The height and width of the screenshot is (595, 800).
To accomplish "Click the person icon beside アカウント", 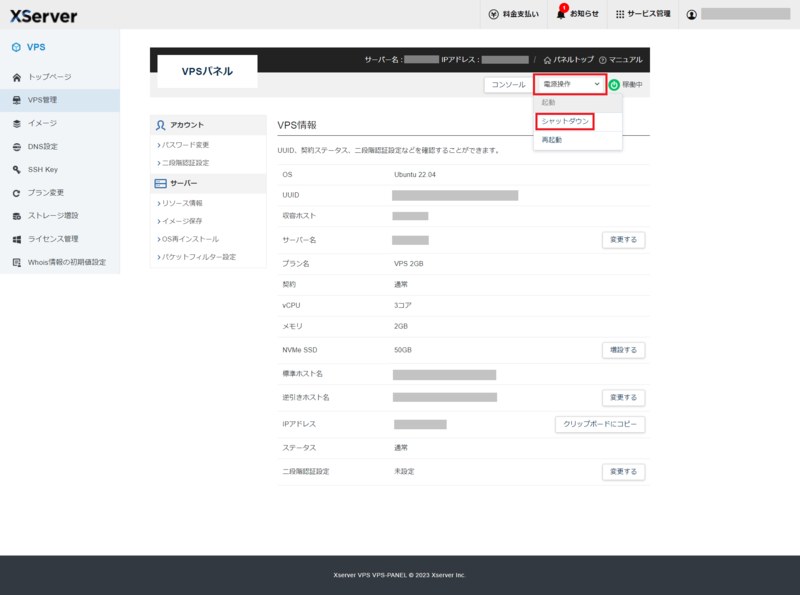I will [x=160, y=125].
